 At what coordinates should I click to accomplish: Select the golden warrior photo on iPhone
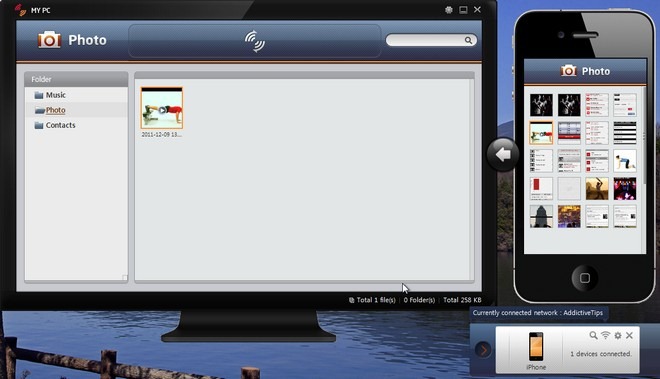(x=597, y=189)
